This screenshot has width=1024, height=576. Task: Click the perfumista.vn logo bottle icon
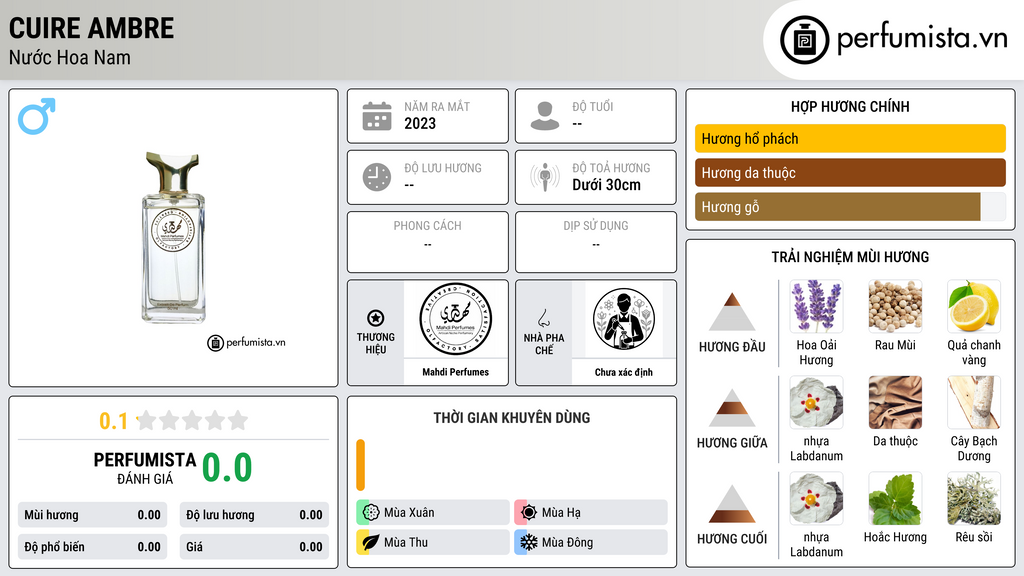point(805,40)
